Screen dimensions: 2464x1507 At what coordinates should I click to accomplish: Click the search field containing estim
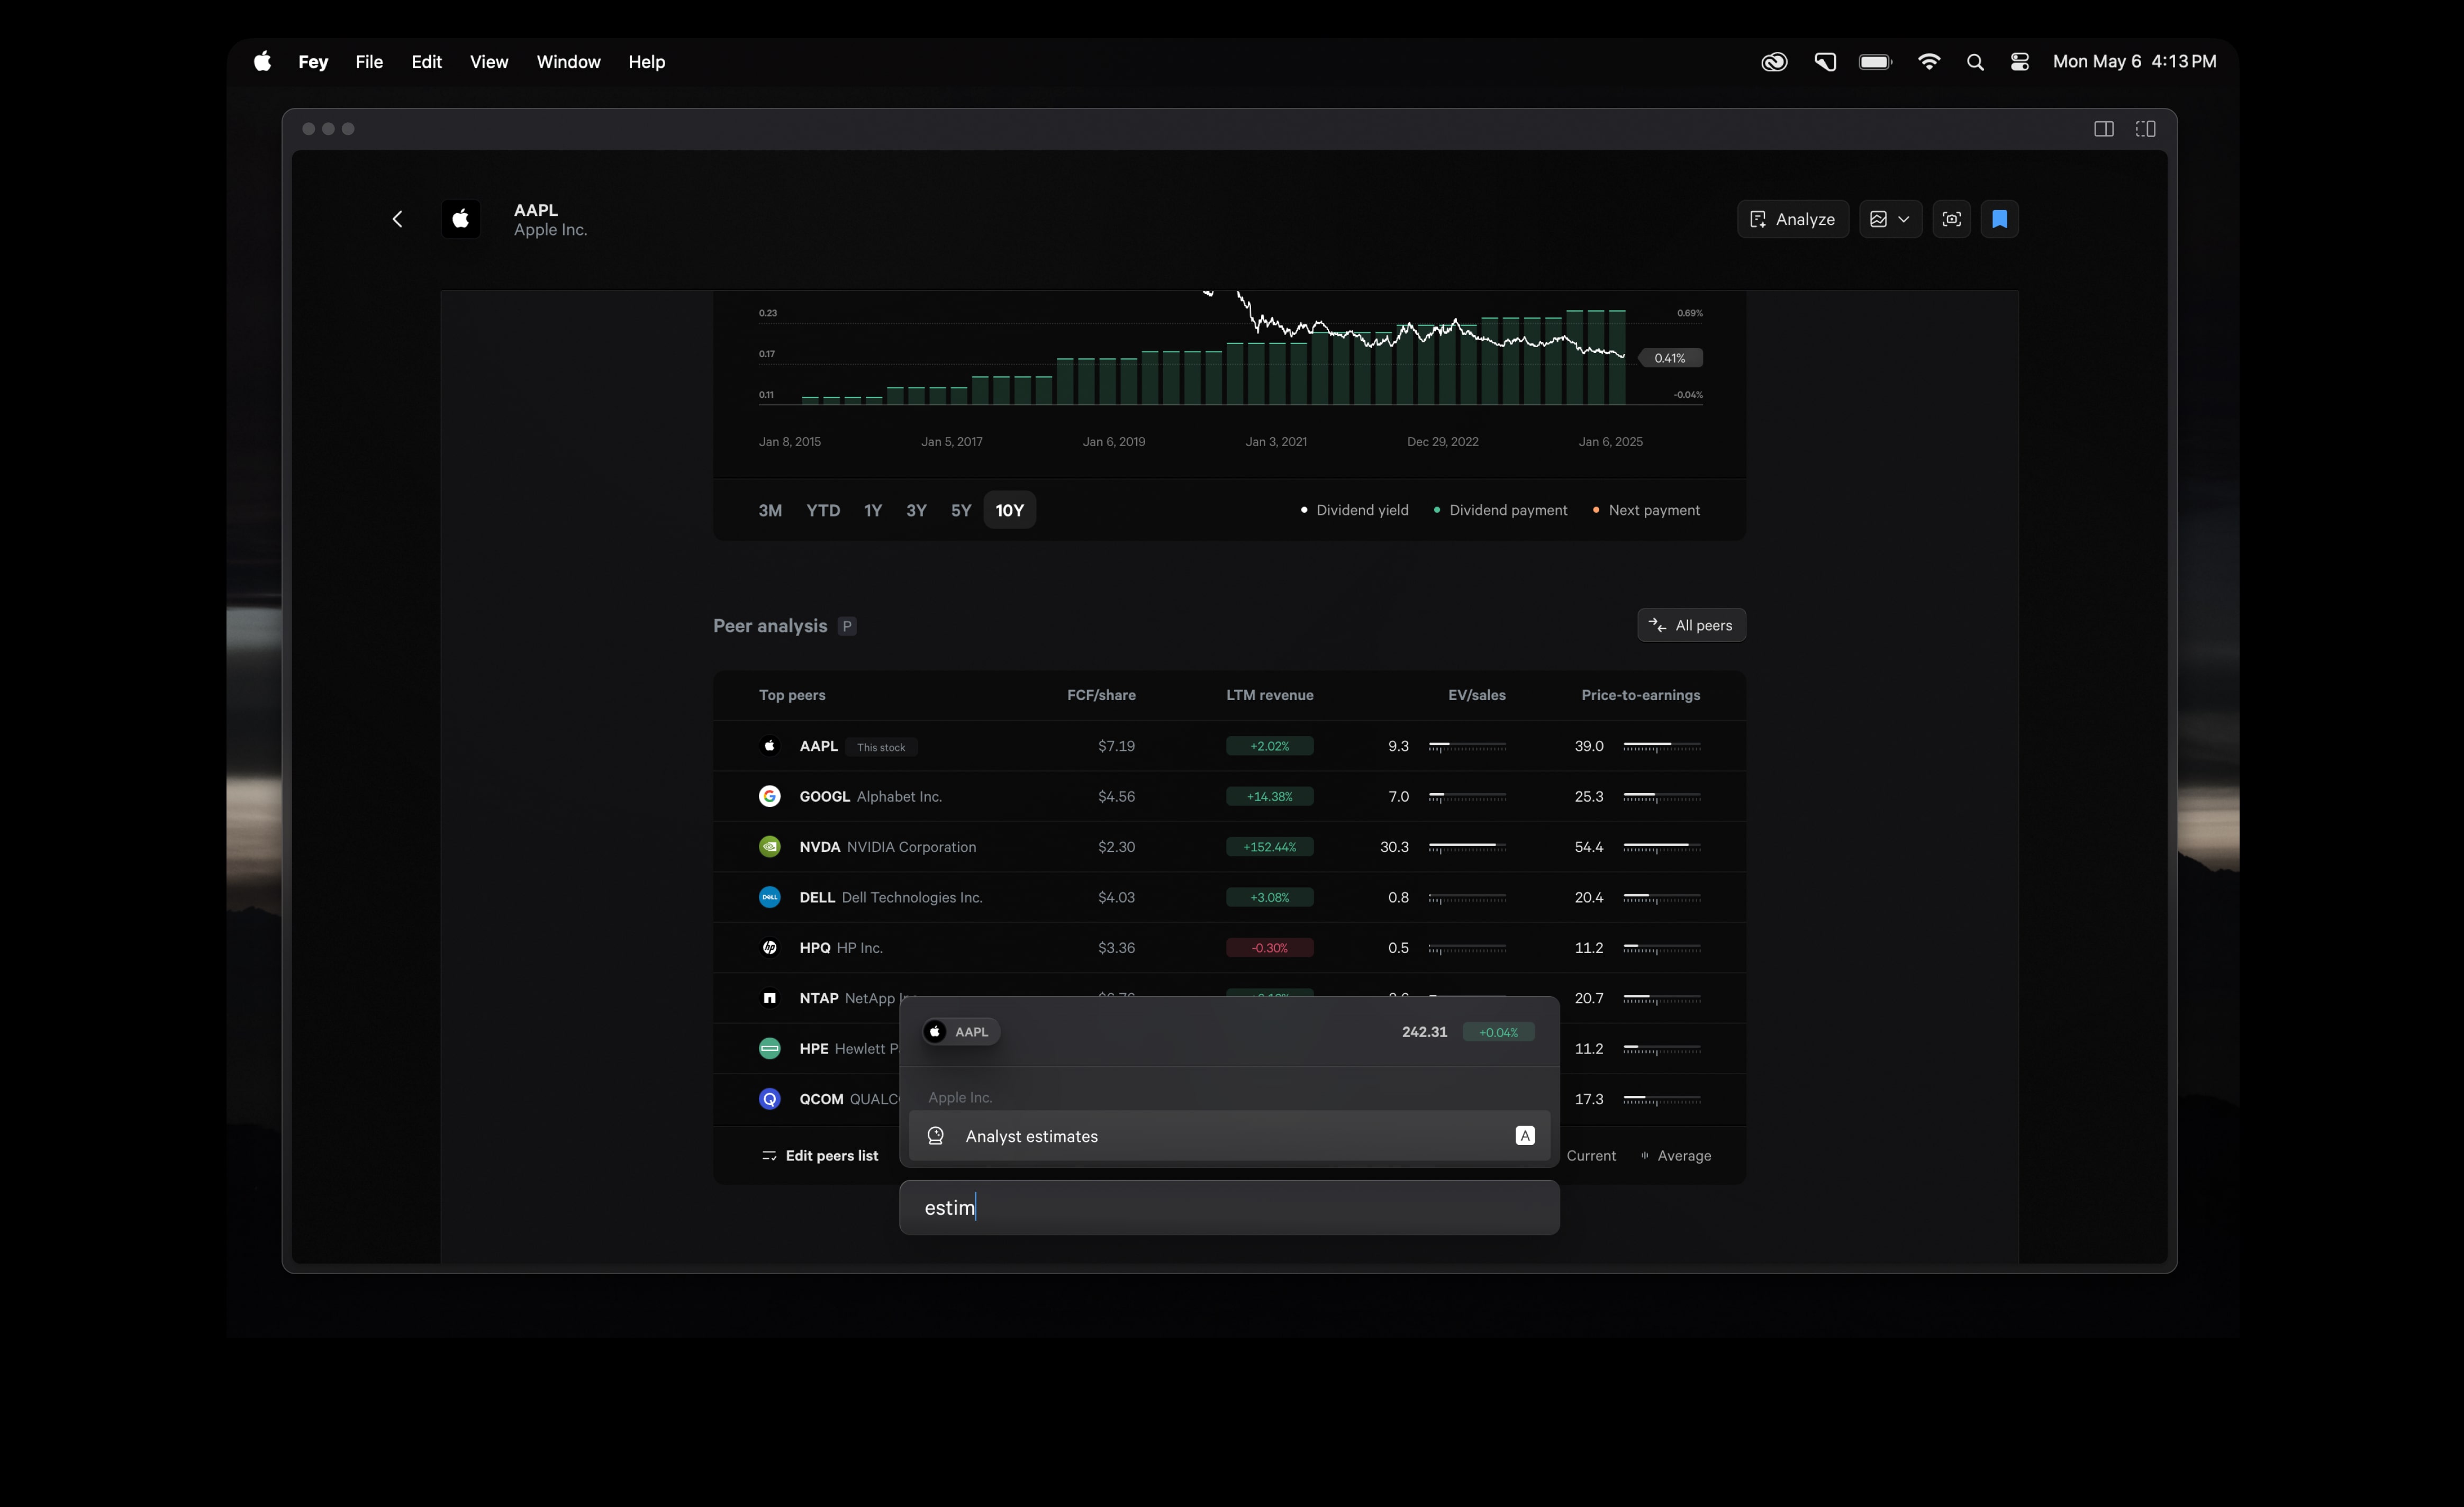click(x=1228, y=1208)
